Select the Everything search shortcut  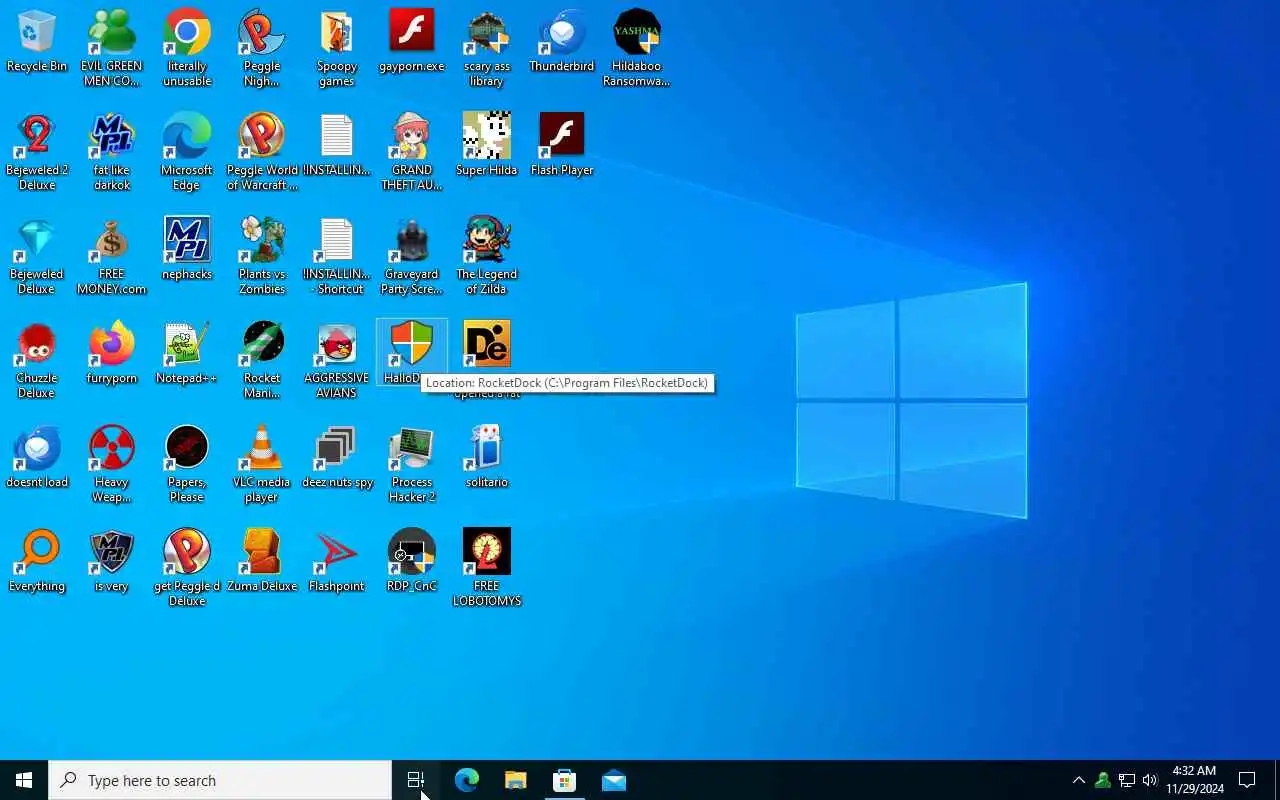[37, 561]
